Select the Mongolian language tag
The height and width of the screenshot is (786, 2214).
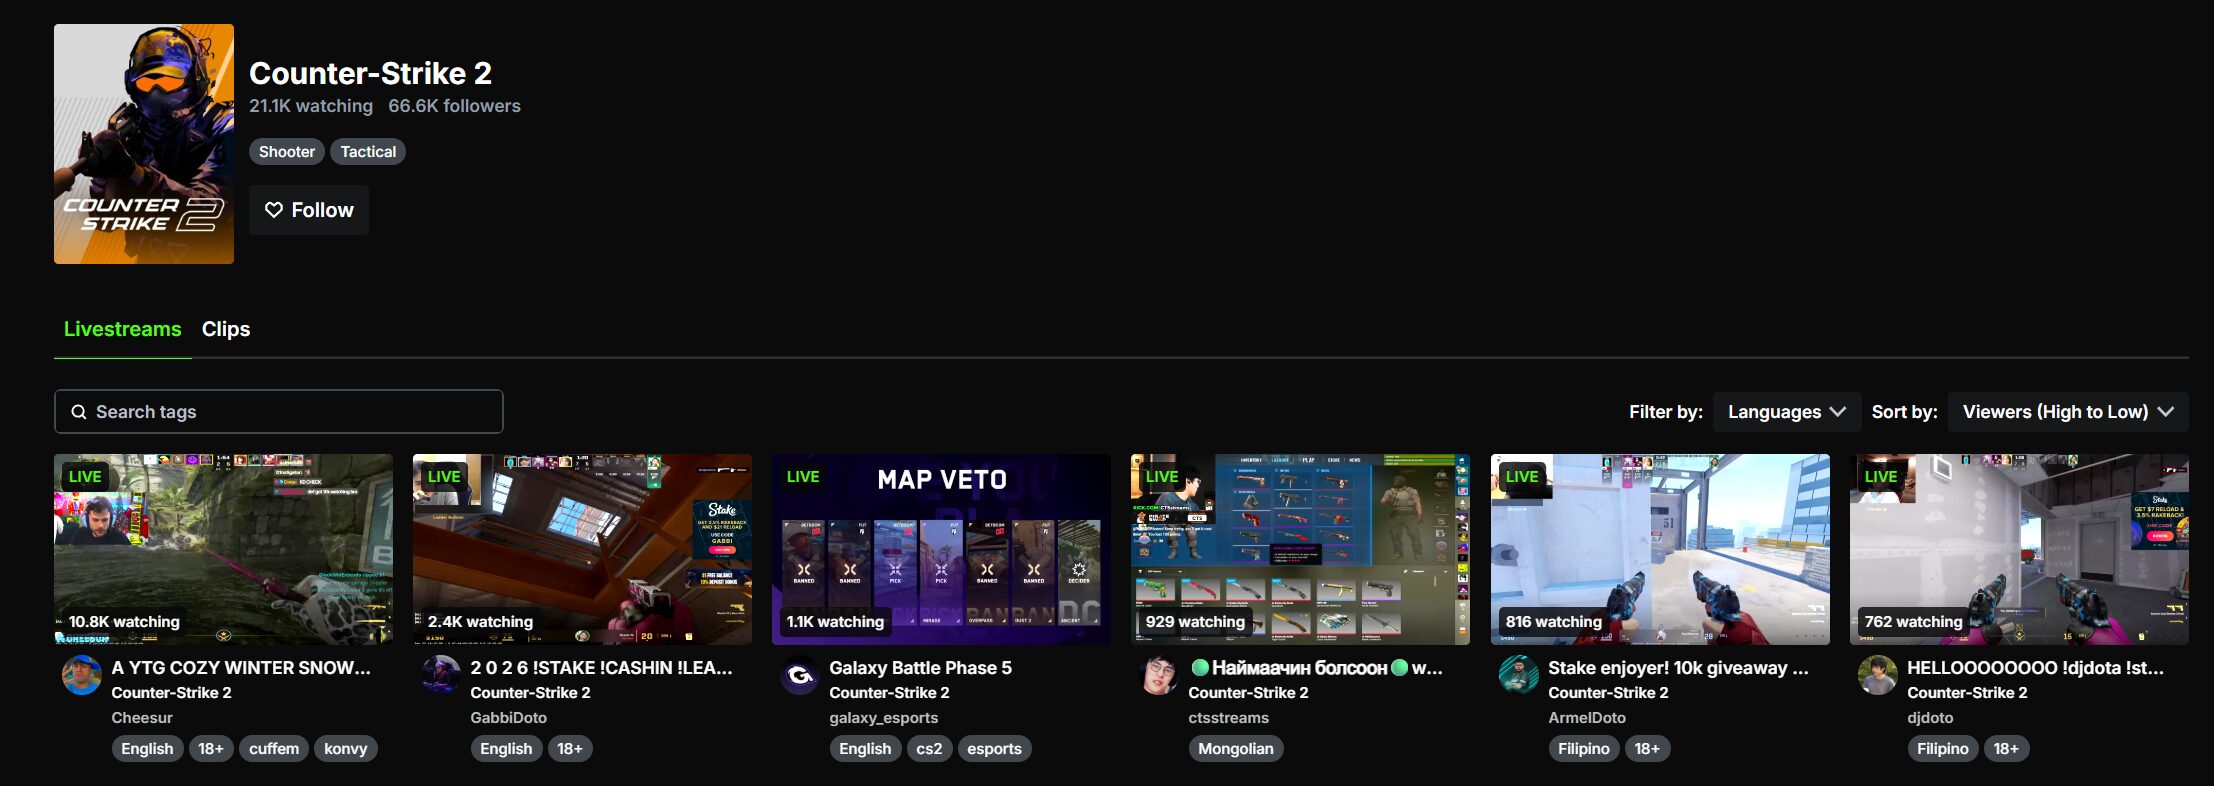(x=1236, y=749)
